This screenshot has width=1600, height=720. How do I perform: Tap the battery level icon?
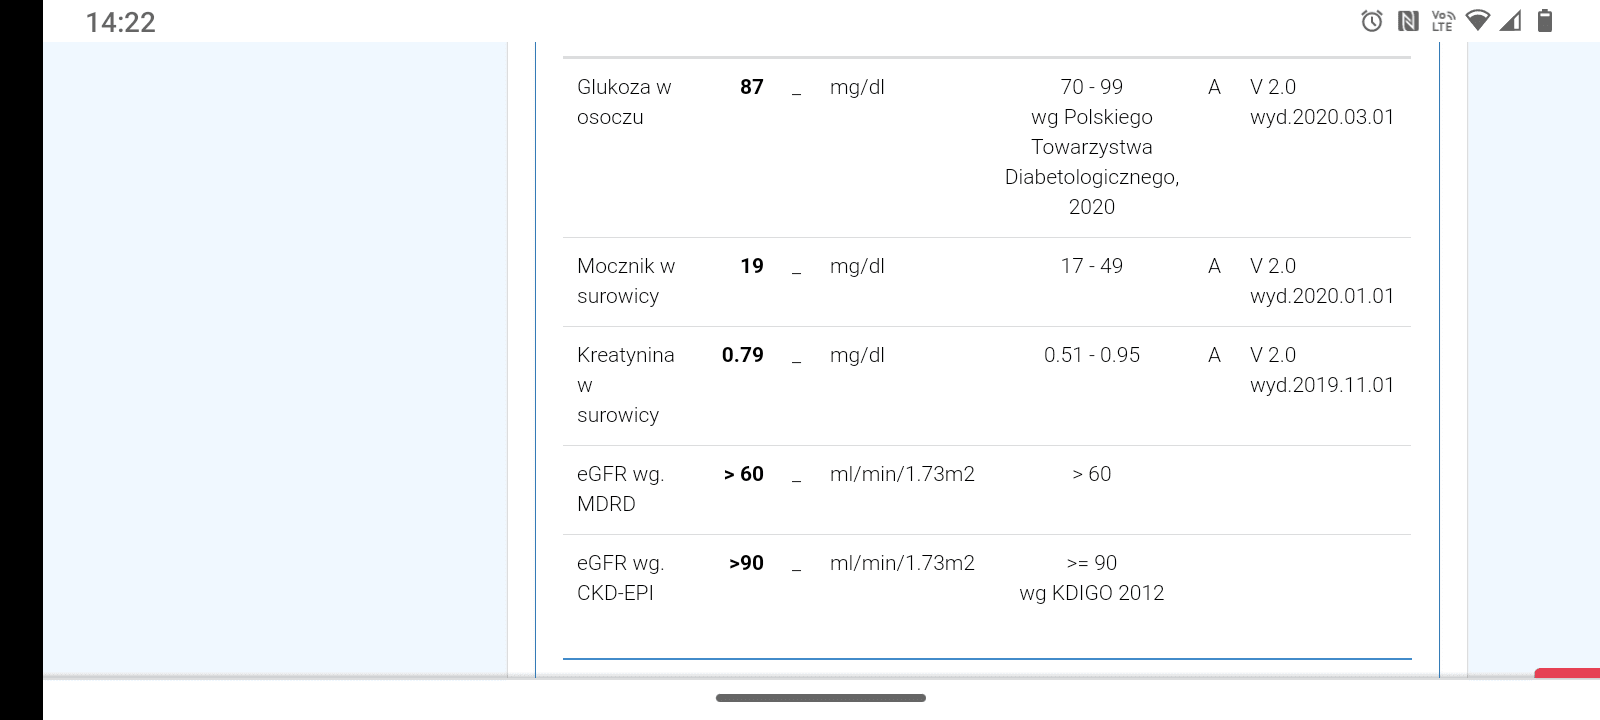point(1544,21)
